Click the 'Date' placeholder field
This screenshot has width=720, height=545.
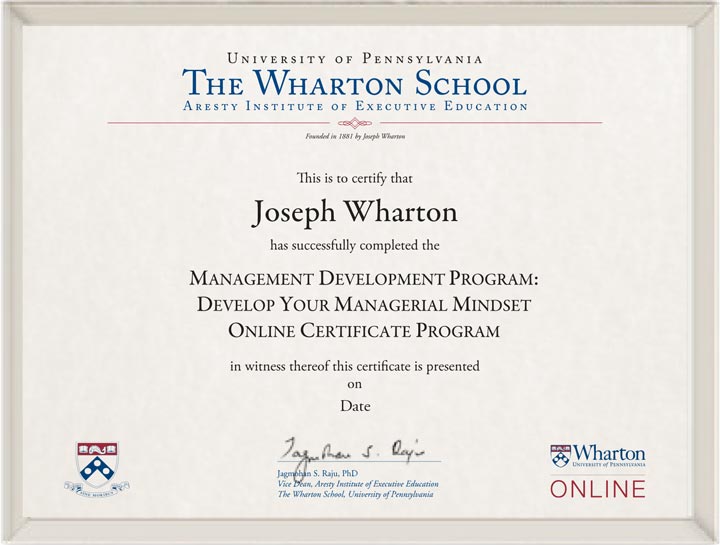click(355, 406)
